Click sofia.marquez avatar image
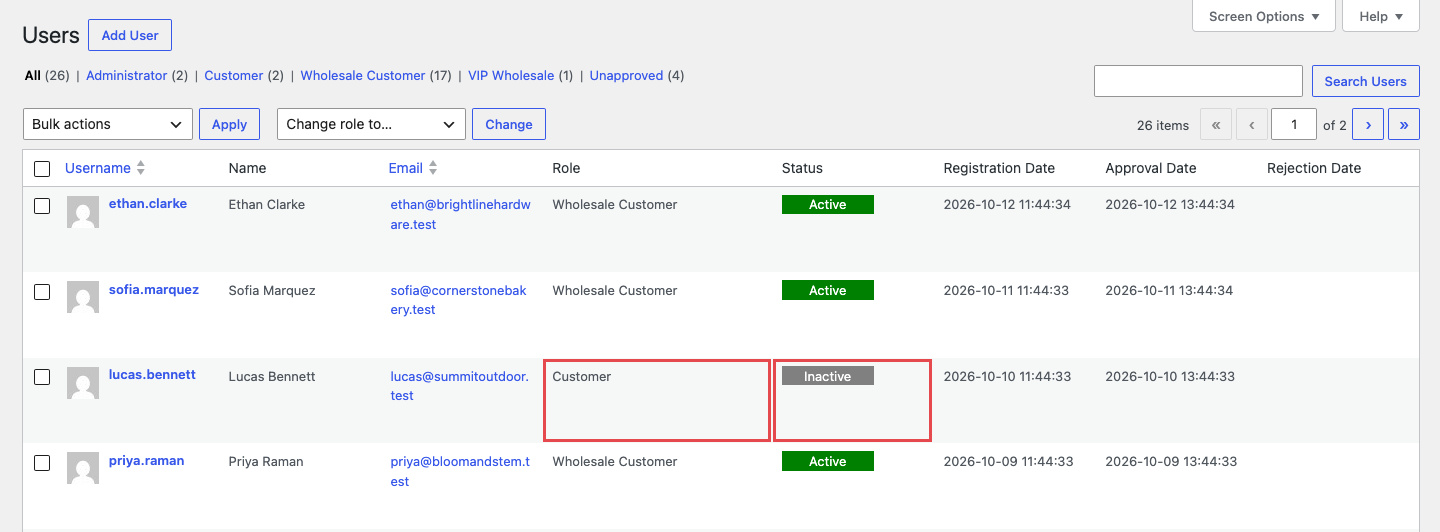Image resolution: width=1440 pixels, height=532 pixels. click(82, 298)
